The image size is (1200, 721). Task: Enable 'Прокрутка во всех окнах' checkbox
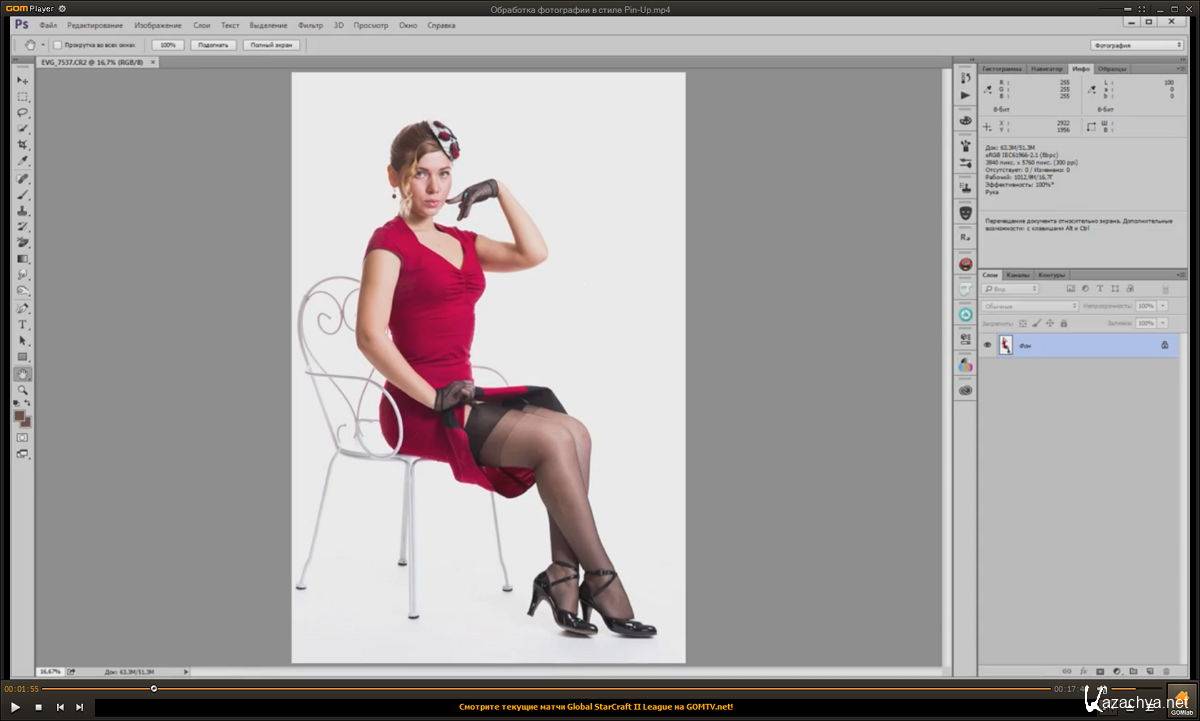57,45
